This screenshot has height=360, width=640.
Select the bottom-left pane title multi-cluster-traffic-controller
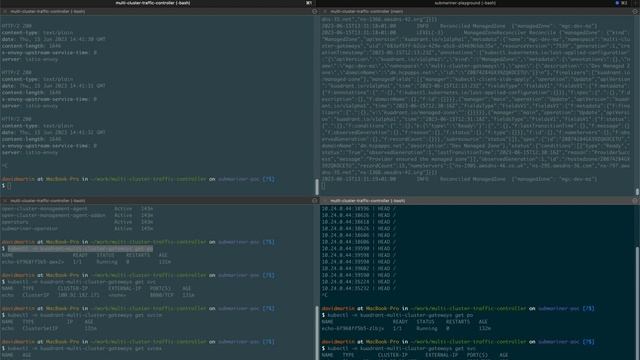48,201
